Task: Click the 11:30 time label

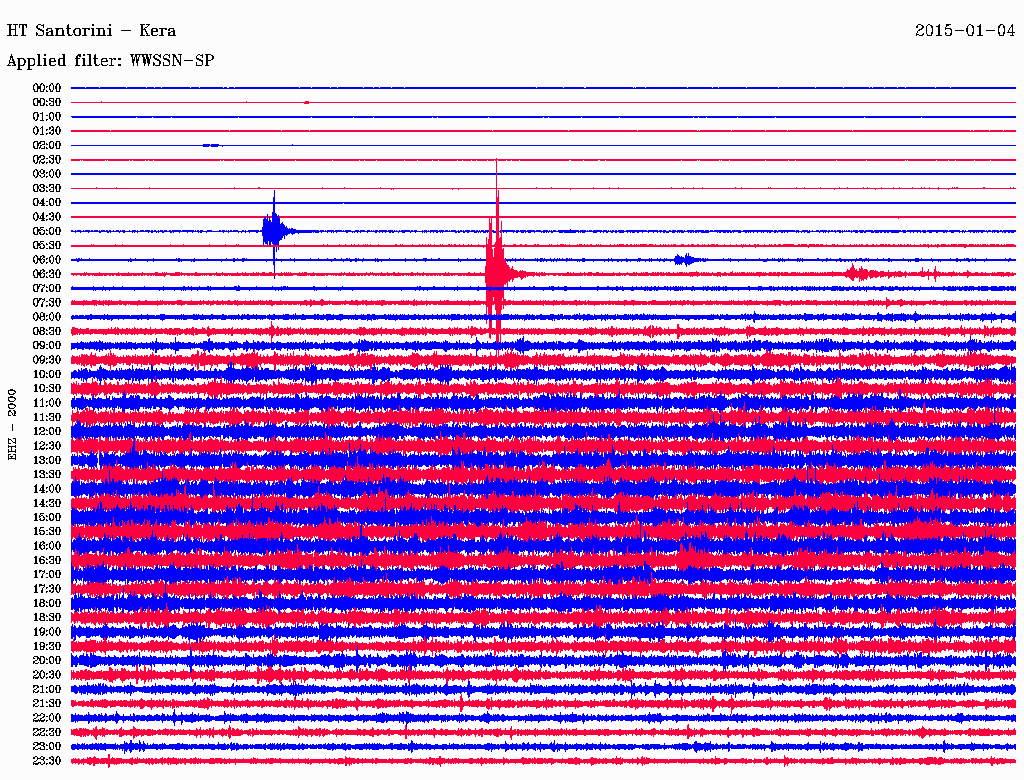Action: pyautogui.click(x=47, y=417)
